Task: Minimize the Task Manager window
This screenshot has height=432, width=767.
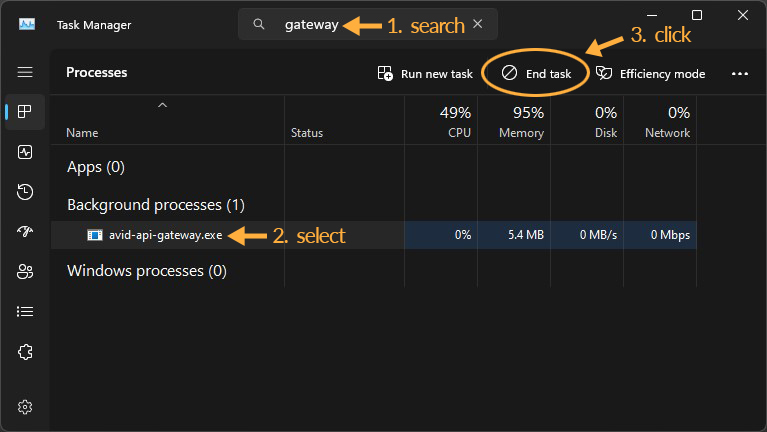Action: coord(652,15)
